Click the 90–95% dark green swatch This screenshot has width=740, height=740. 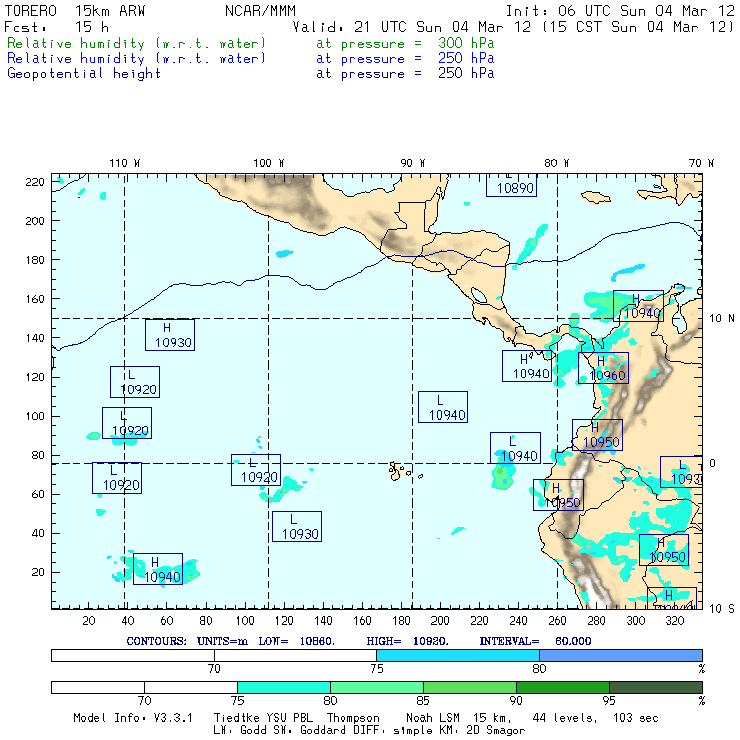coord(563,687)
